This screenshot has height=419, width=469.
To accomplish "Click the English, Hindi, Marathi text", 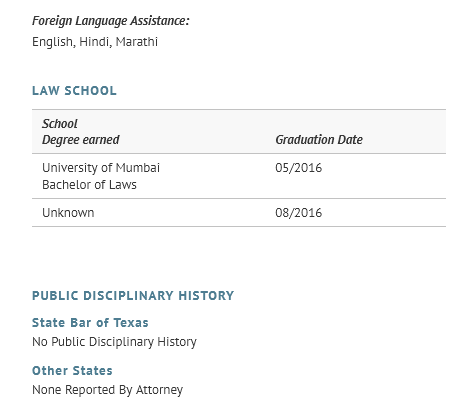I will click(x=95, y=42).
